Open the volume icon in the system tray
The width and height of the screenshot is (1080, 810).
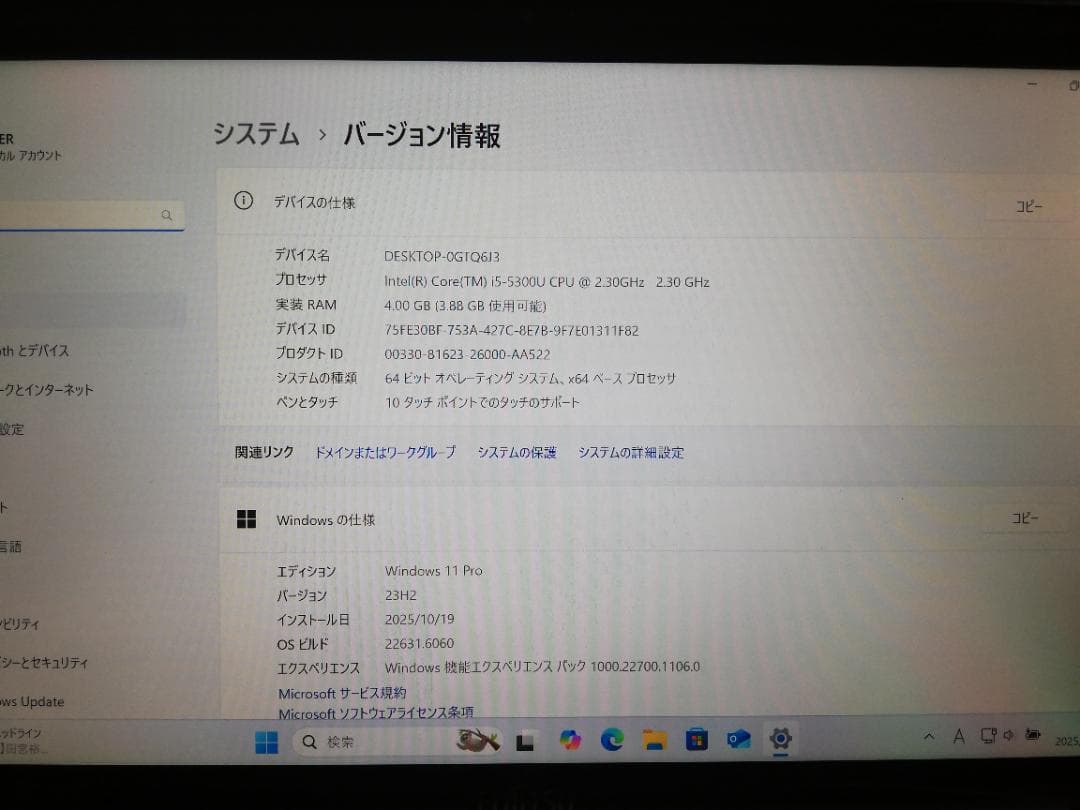point(1007,736)
